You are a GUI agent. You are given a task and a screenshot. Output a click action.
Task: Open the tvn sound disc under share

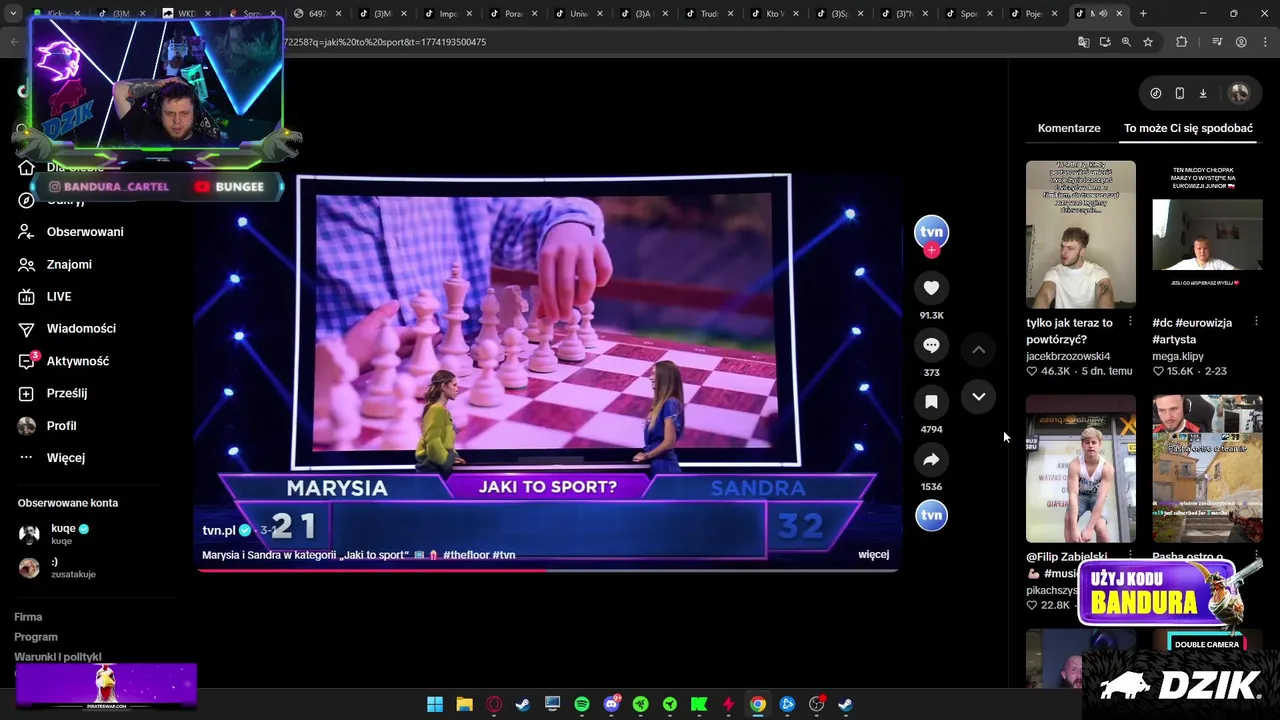(x=931, y=515)
